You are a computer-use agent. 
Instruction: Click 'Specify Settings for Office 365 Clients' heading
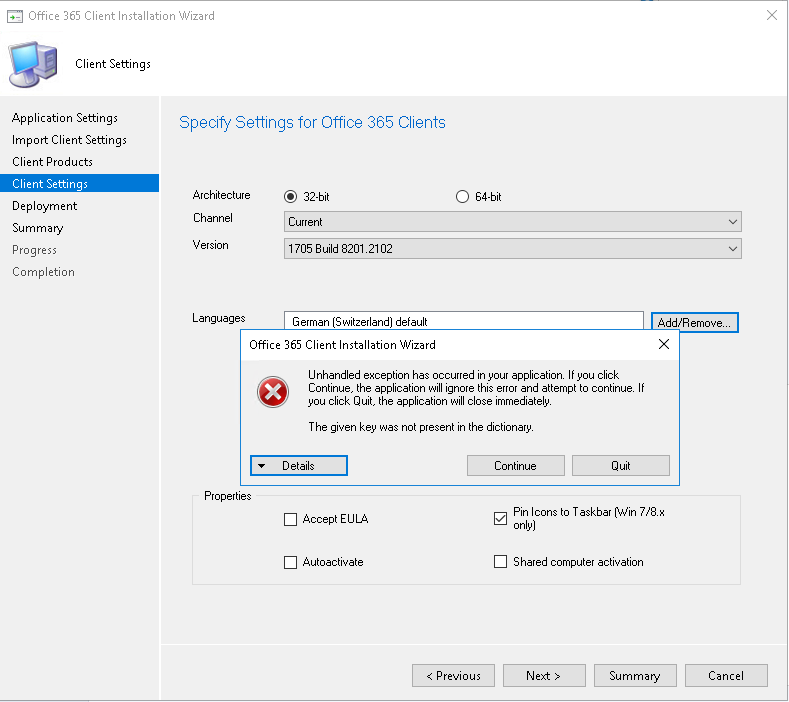coord(312,122)
